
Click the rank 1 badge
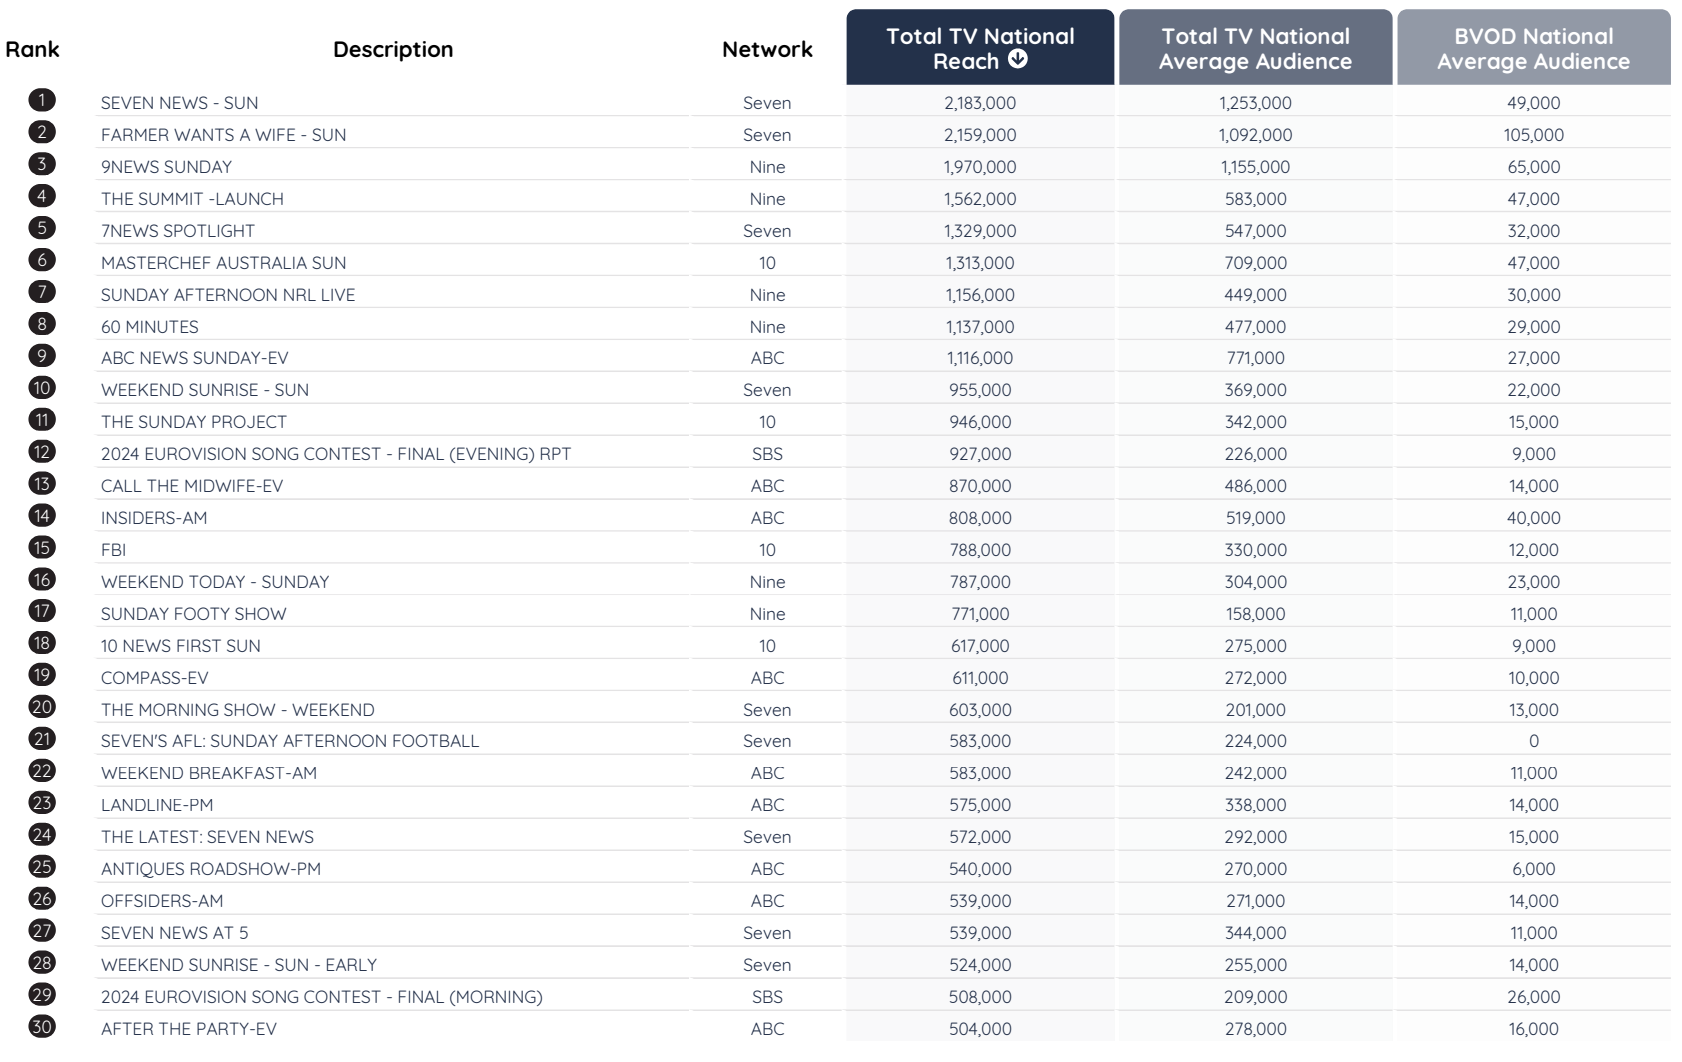42,100
